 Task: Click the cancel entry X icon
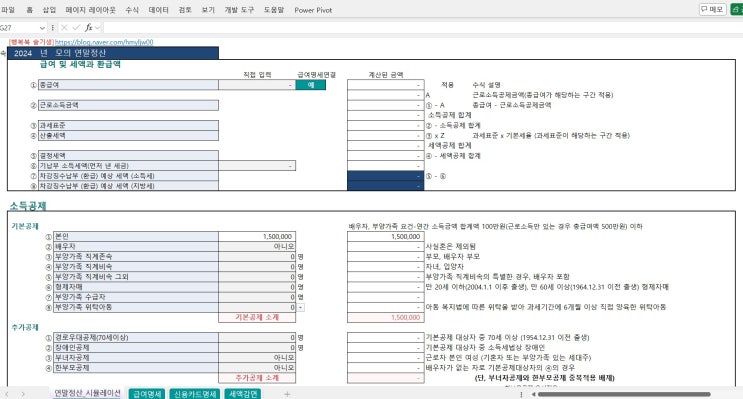pos(64,28)
